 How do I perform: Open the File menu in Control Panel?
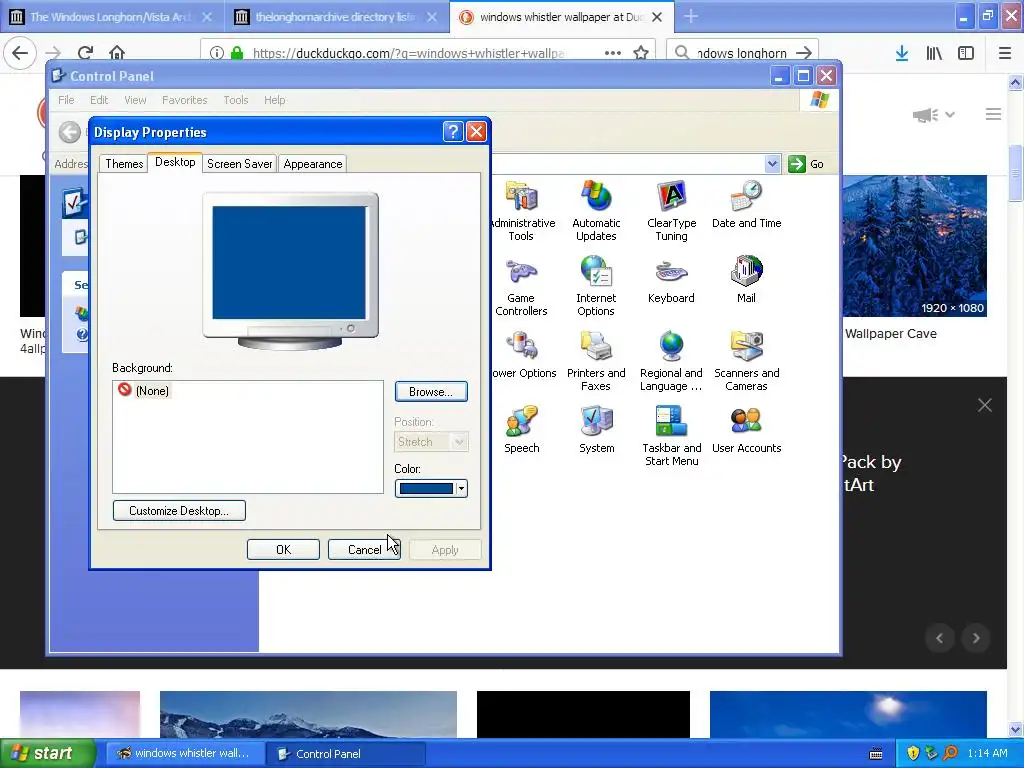click(x=66, y=100)
